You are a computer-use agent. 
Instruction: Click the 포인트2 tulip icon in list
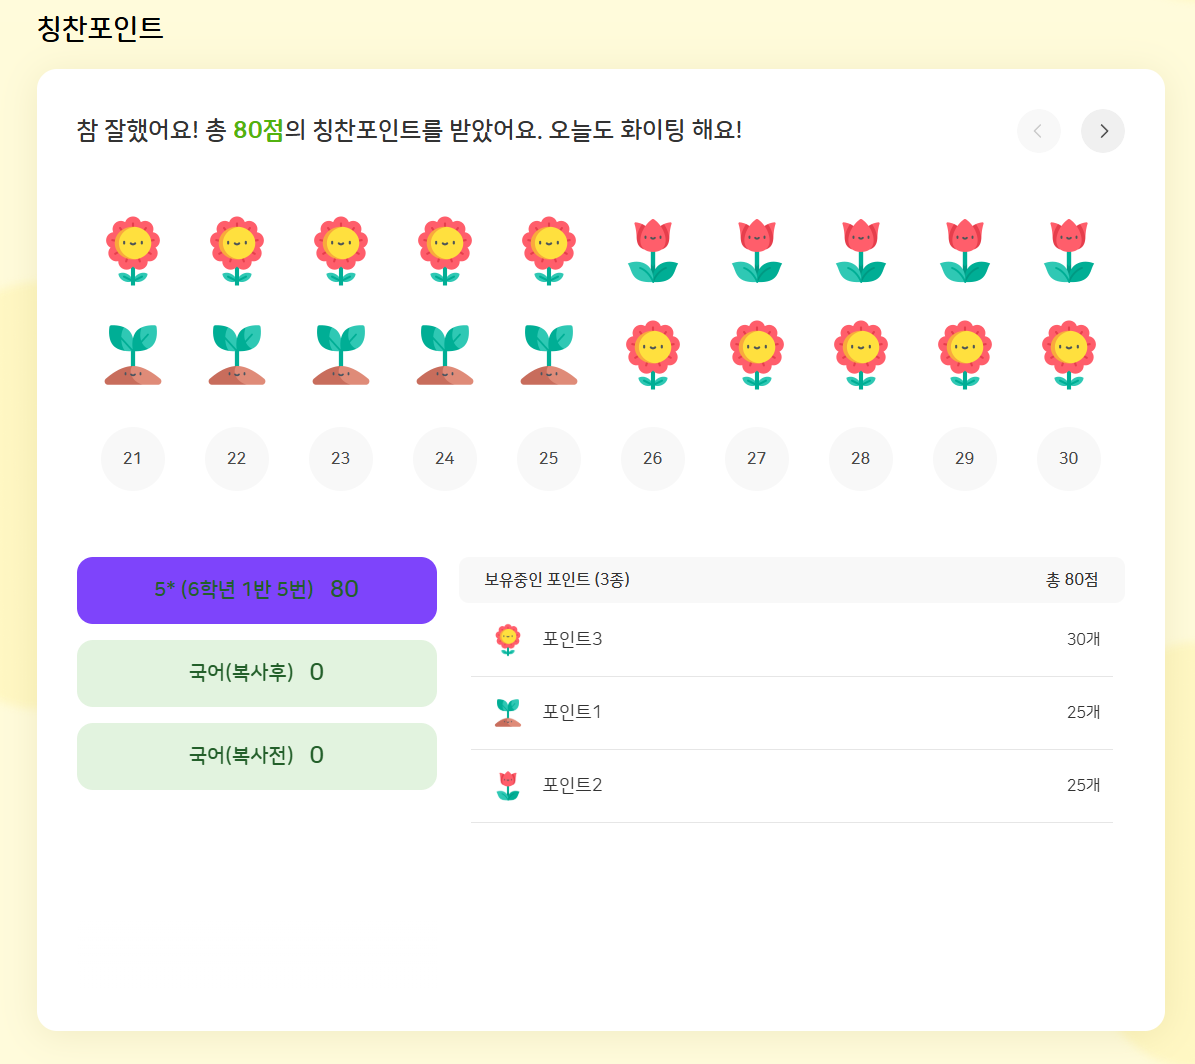click(x=508, y=786)
